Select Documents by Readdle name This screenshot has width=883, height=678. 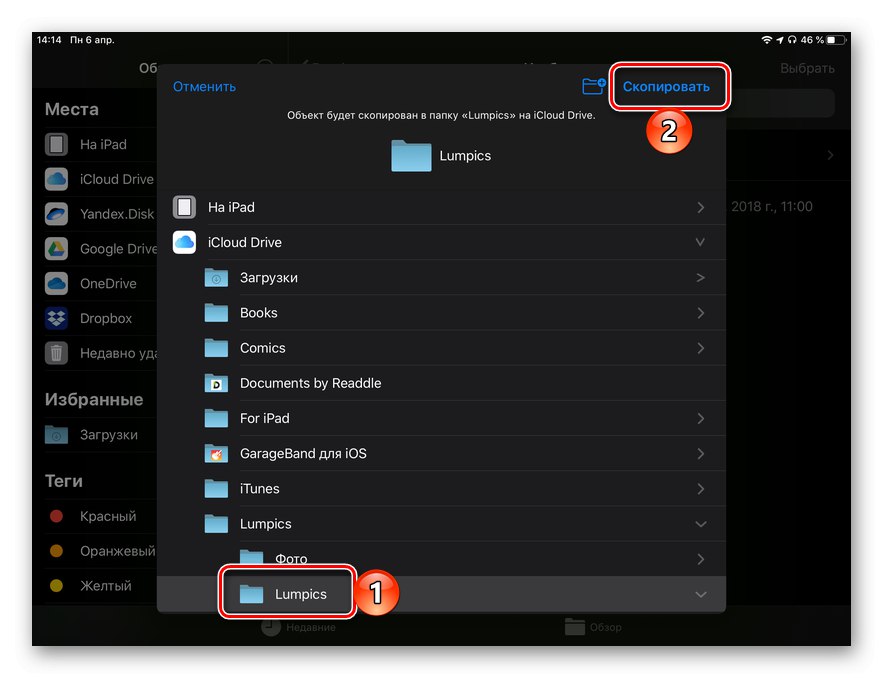[x=310, y=383]
